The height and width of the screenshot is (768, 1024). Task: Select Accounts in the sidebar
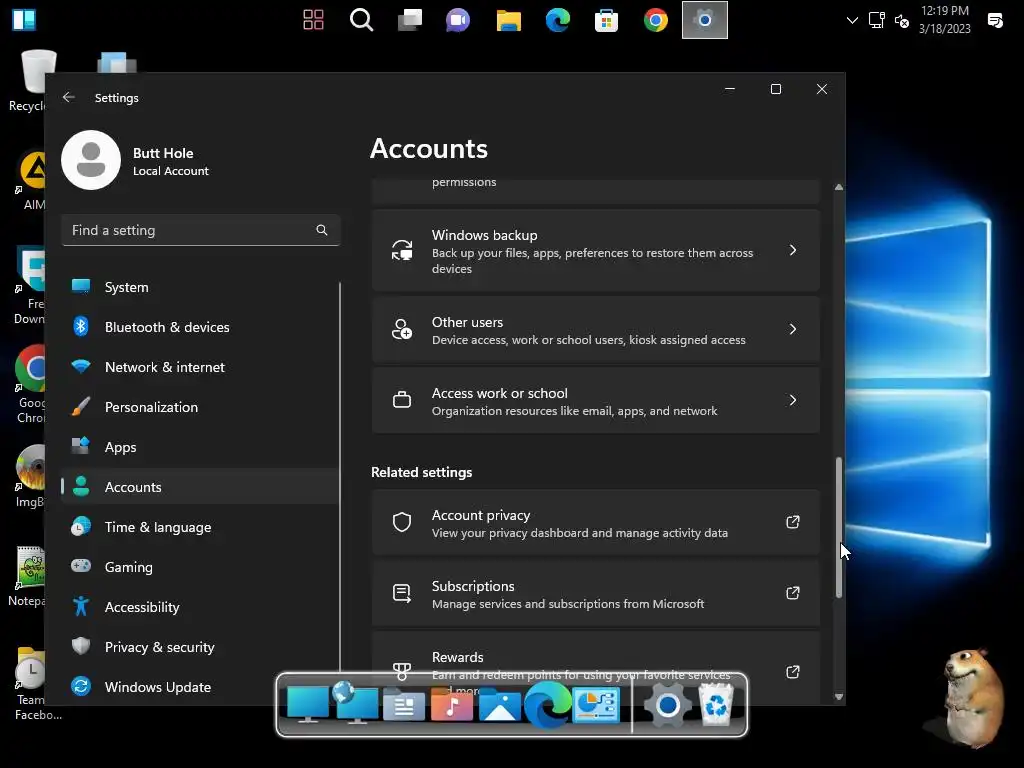(x=199, y=487)
